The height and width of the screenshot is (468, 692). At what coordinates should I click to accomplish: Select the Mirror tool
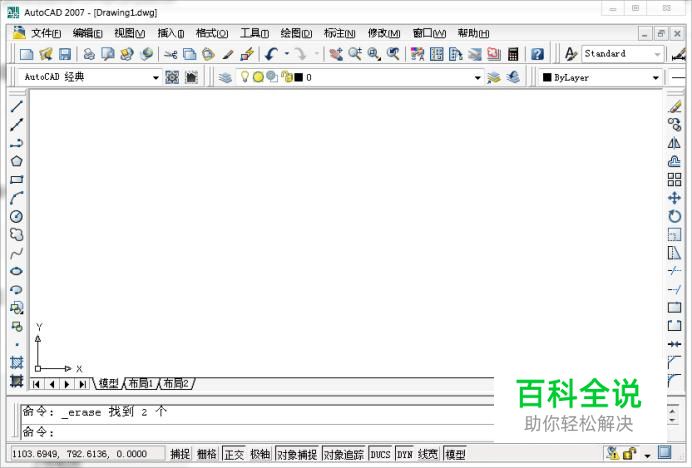(x=674, y=143)
